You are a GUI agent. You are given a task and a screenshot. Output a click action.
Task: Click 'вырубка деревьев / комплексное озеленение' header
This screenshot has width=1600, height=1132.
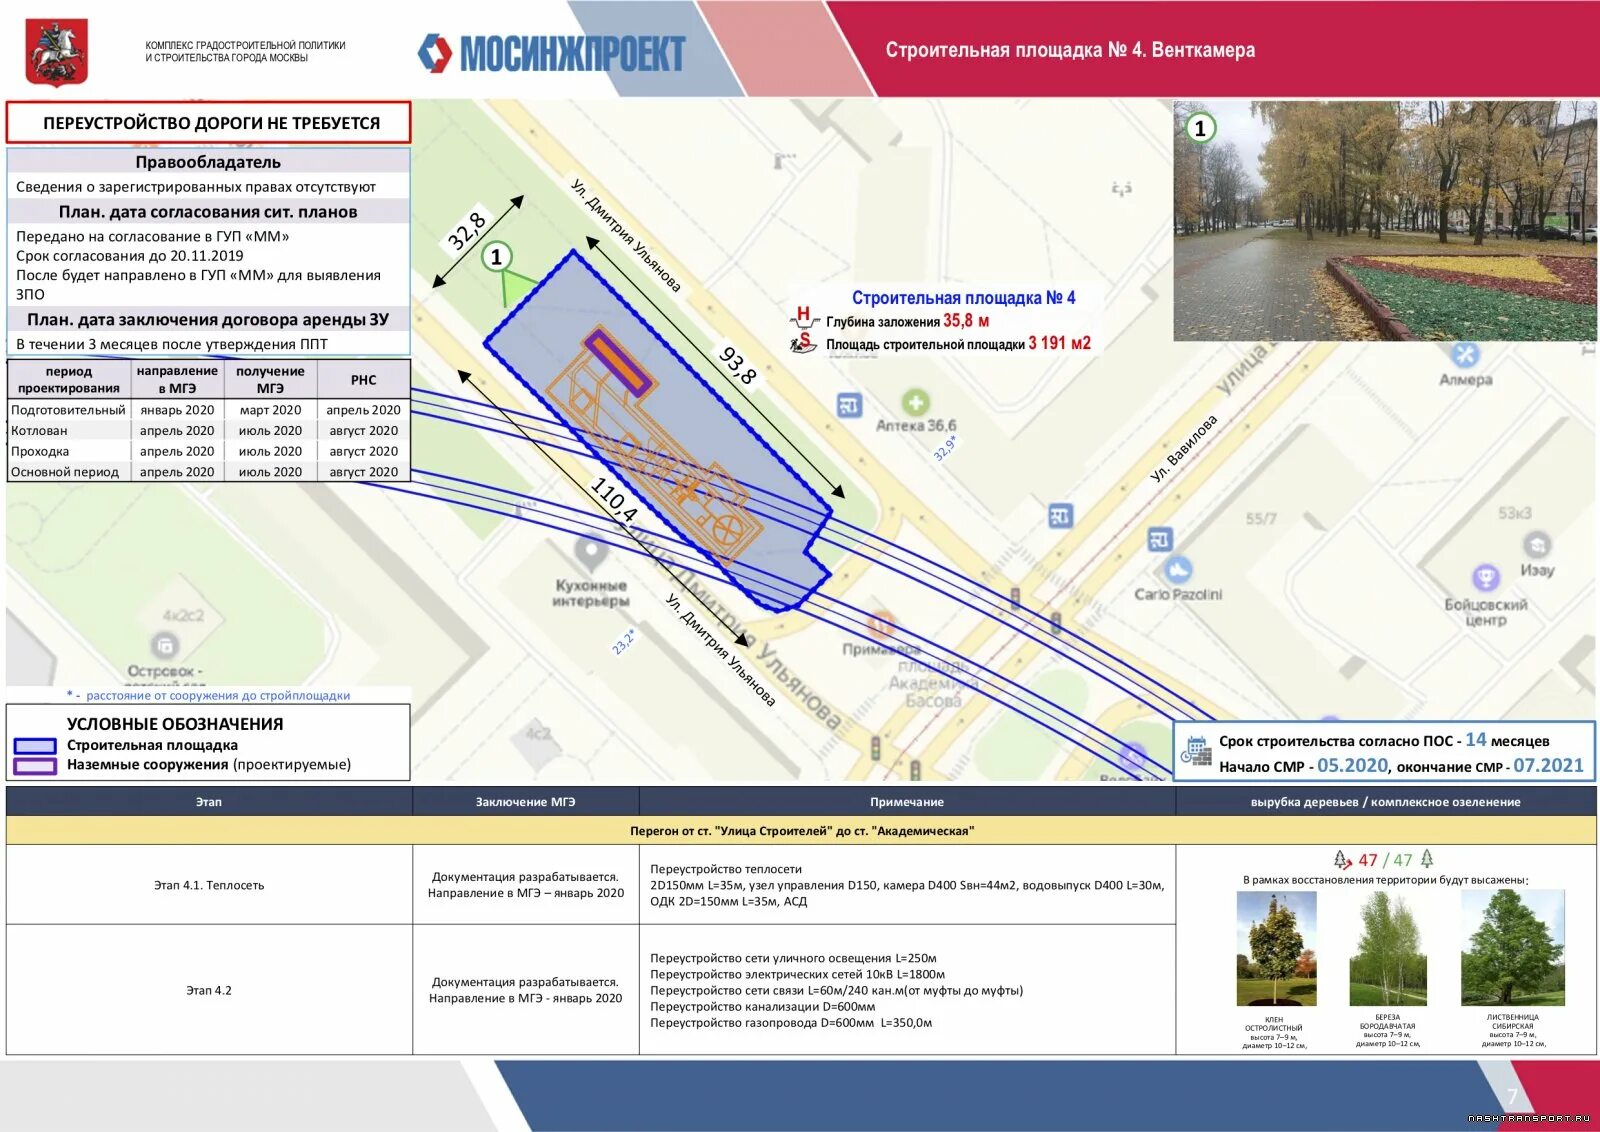1386,802
